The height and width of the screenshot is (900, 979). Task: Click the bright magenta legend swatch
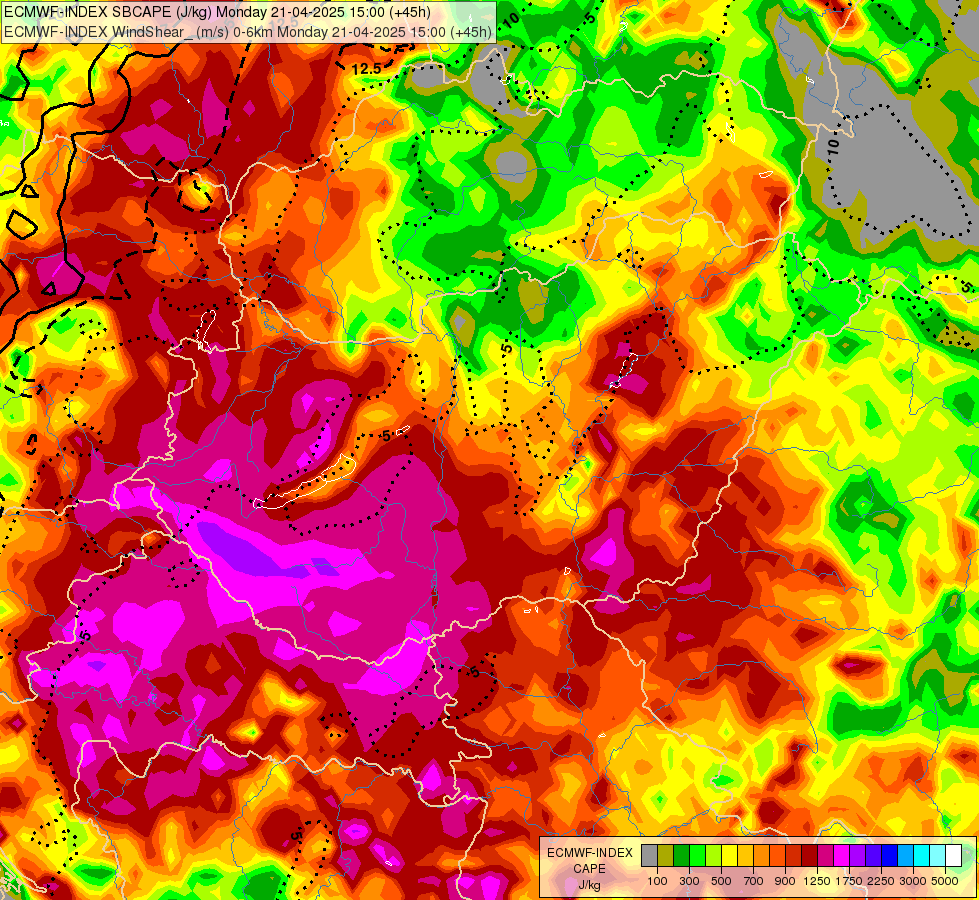pos(842,855)
